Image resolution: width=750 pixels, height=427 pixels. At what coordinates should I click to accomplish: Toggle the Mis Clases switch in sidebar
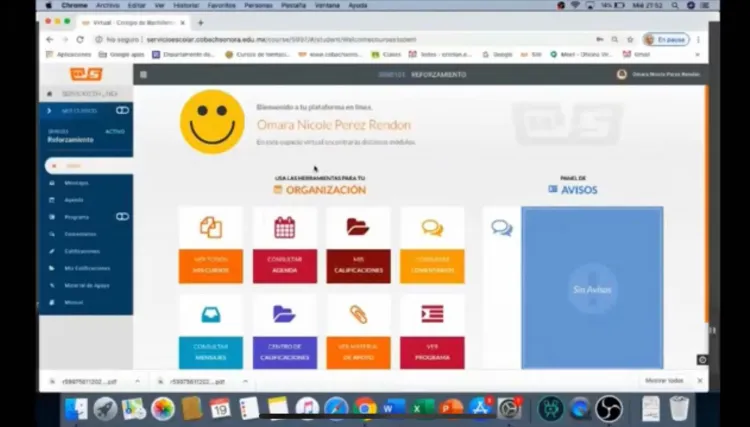tap(122, 110)
